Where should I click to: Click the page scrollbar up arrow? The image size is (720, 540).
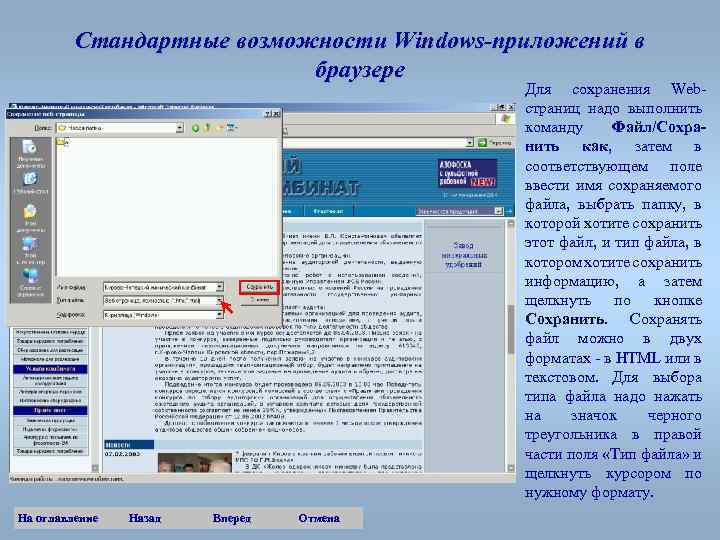point(510,223)
